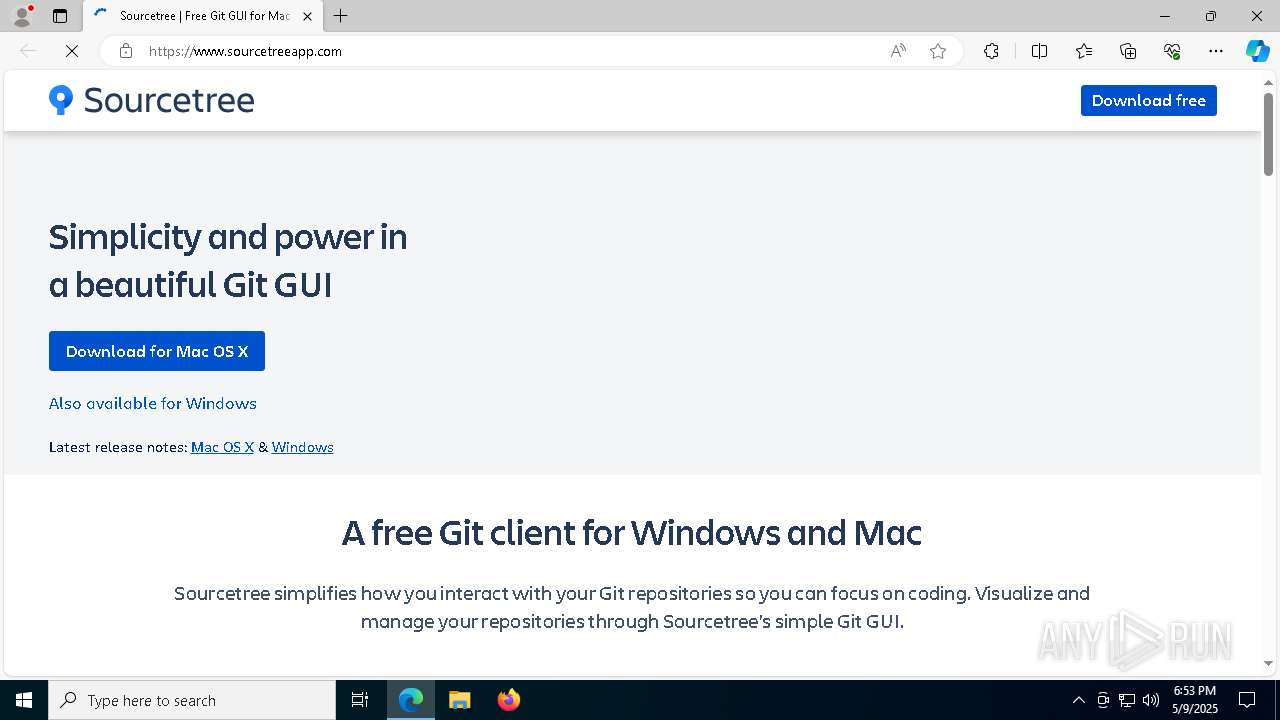
Task: Stop loading the page
Action: point(72,51)
